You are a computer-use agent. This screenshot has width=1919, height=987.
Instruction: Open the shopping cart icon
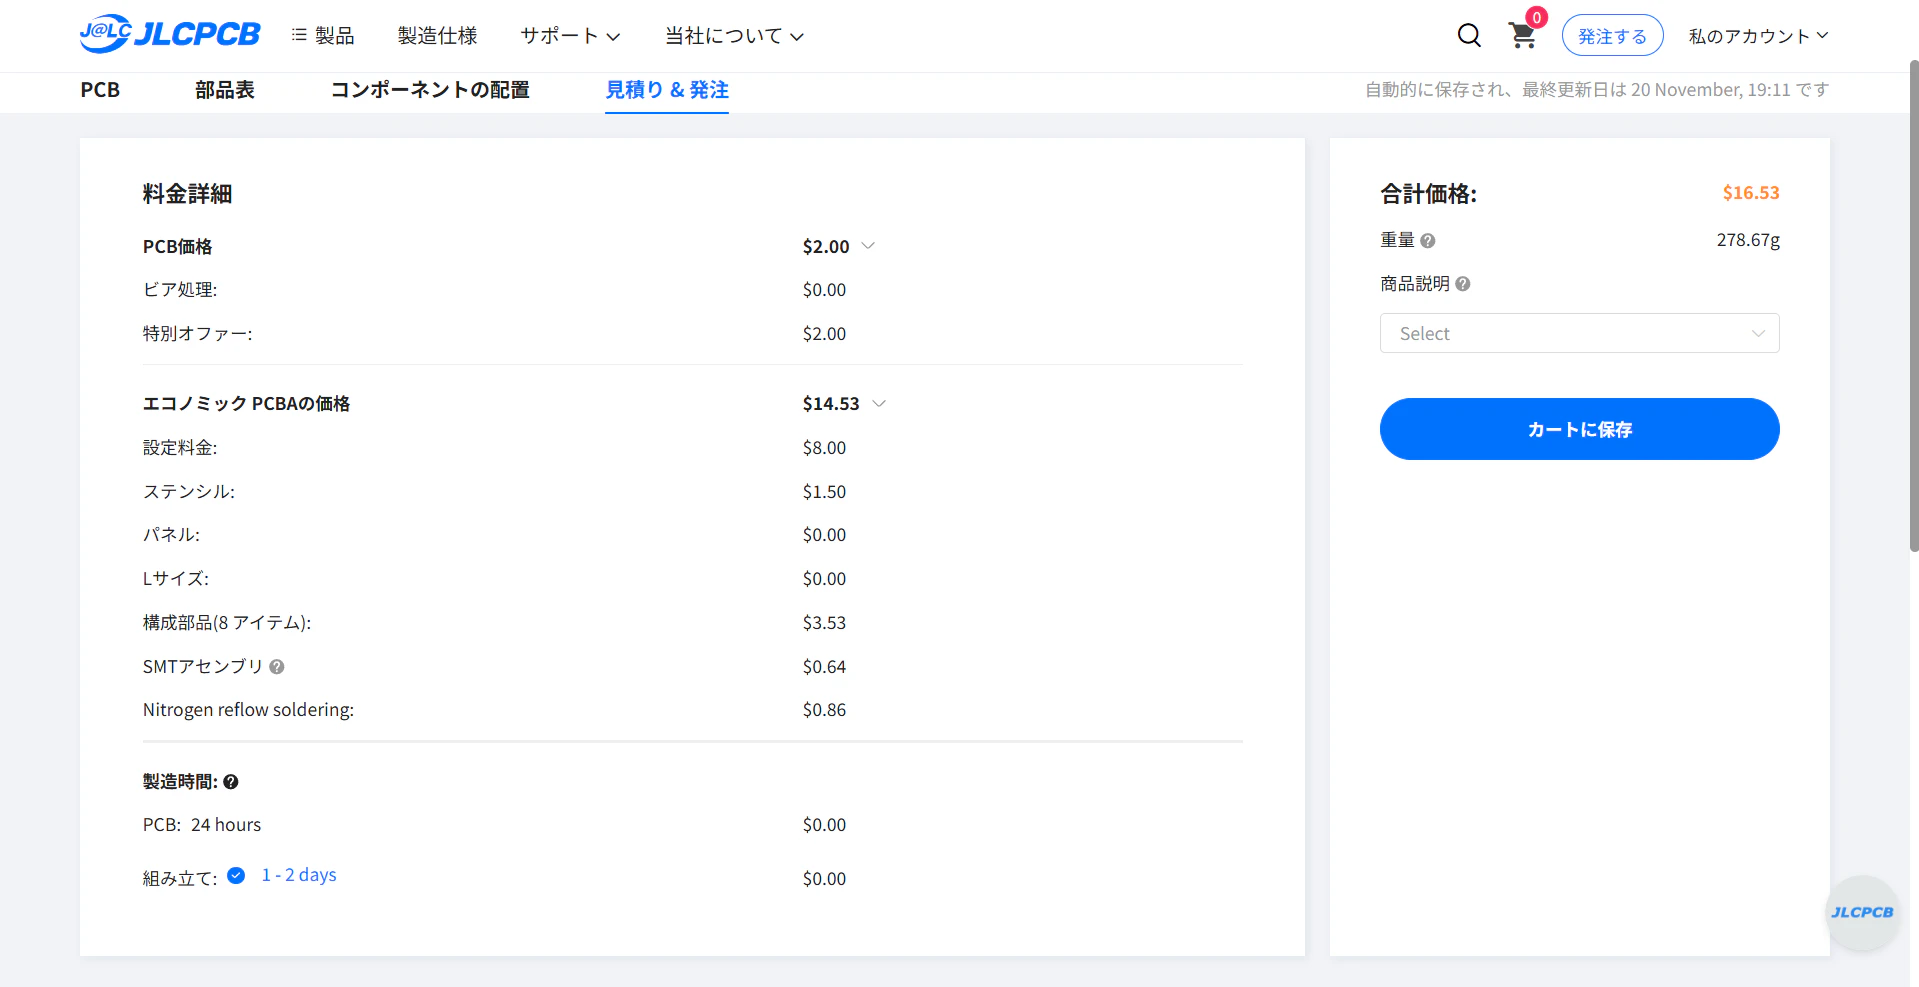[x=1523, y=36]
